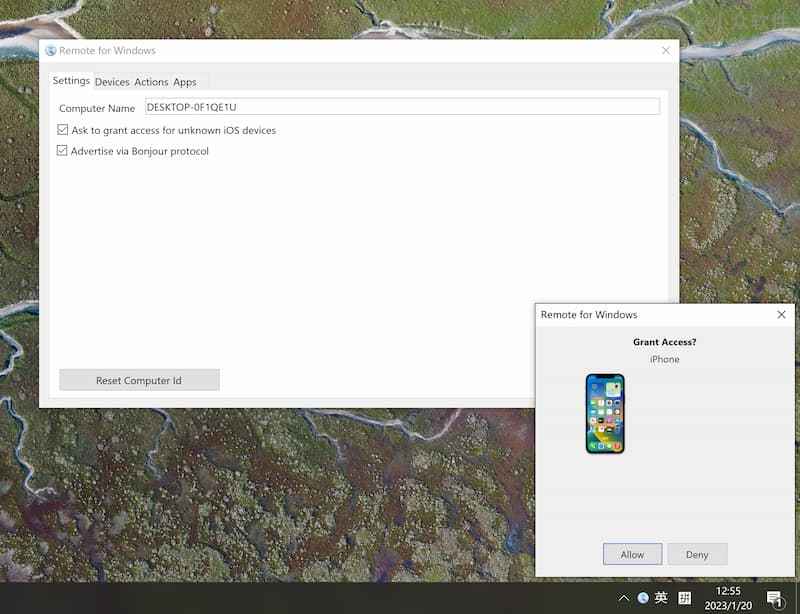Click Reset Computer Id button
Viewport: 800px width, 614px height.
point(139,380)
